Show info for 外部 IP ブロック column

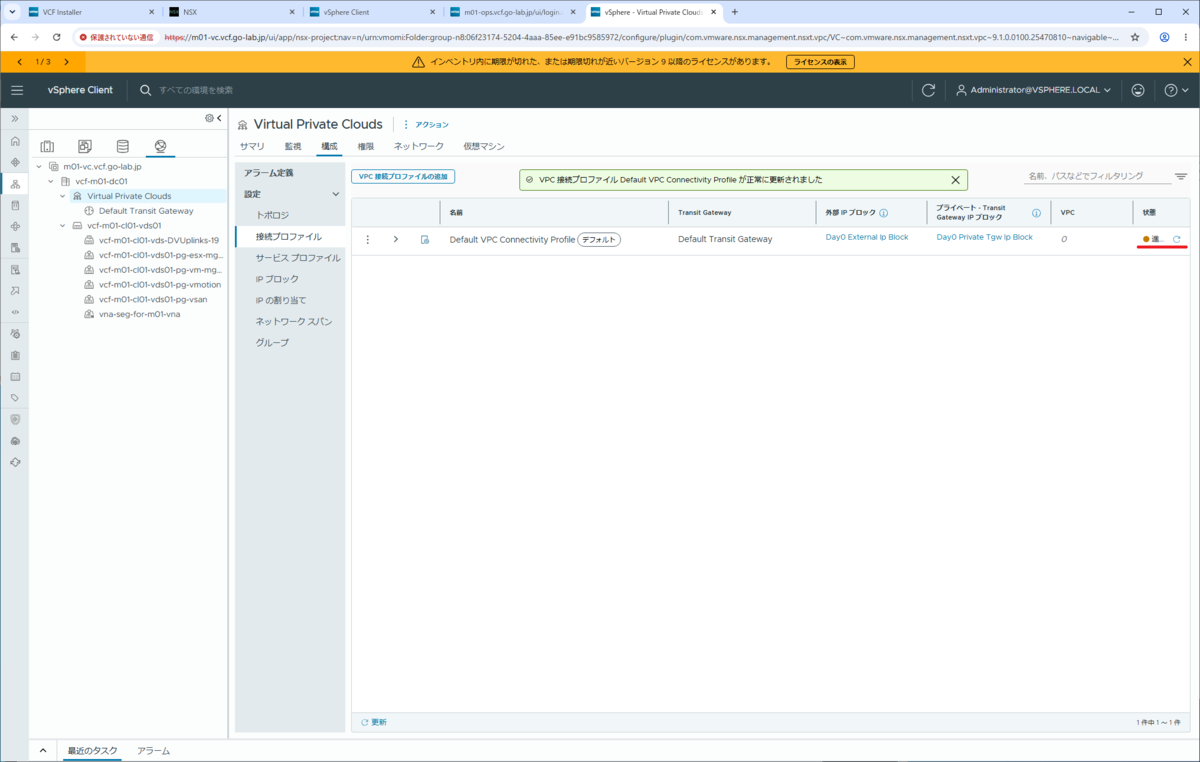coord(884,213)
